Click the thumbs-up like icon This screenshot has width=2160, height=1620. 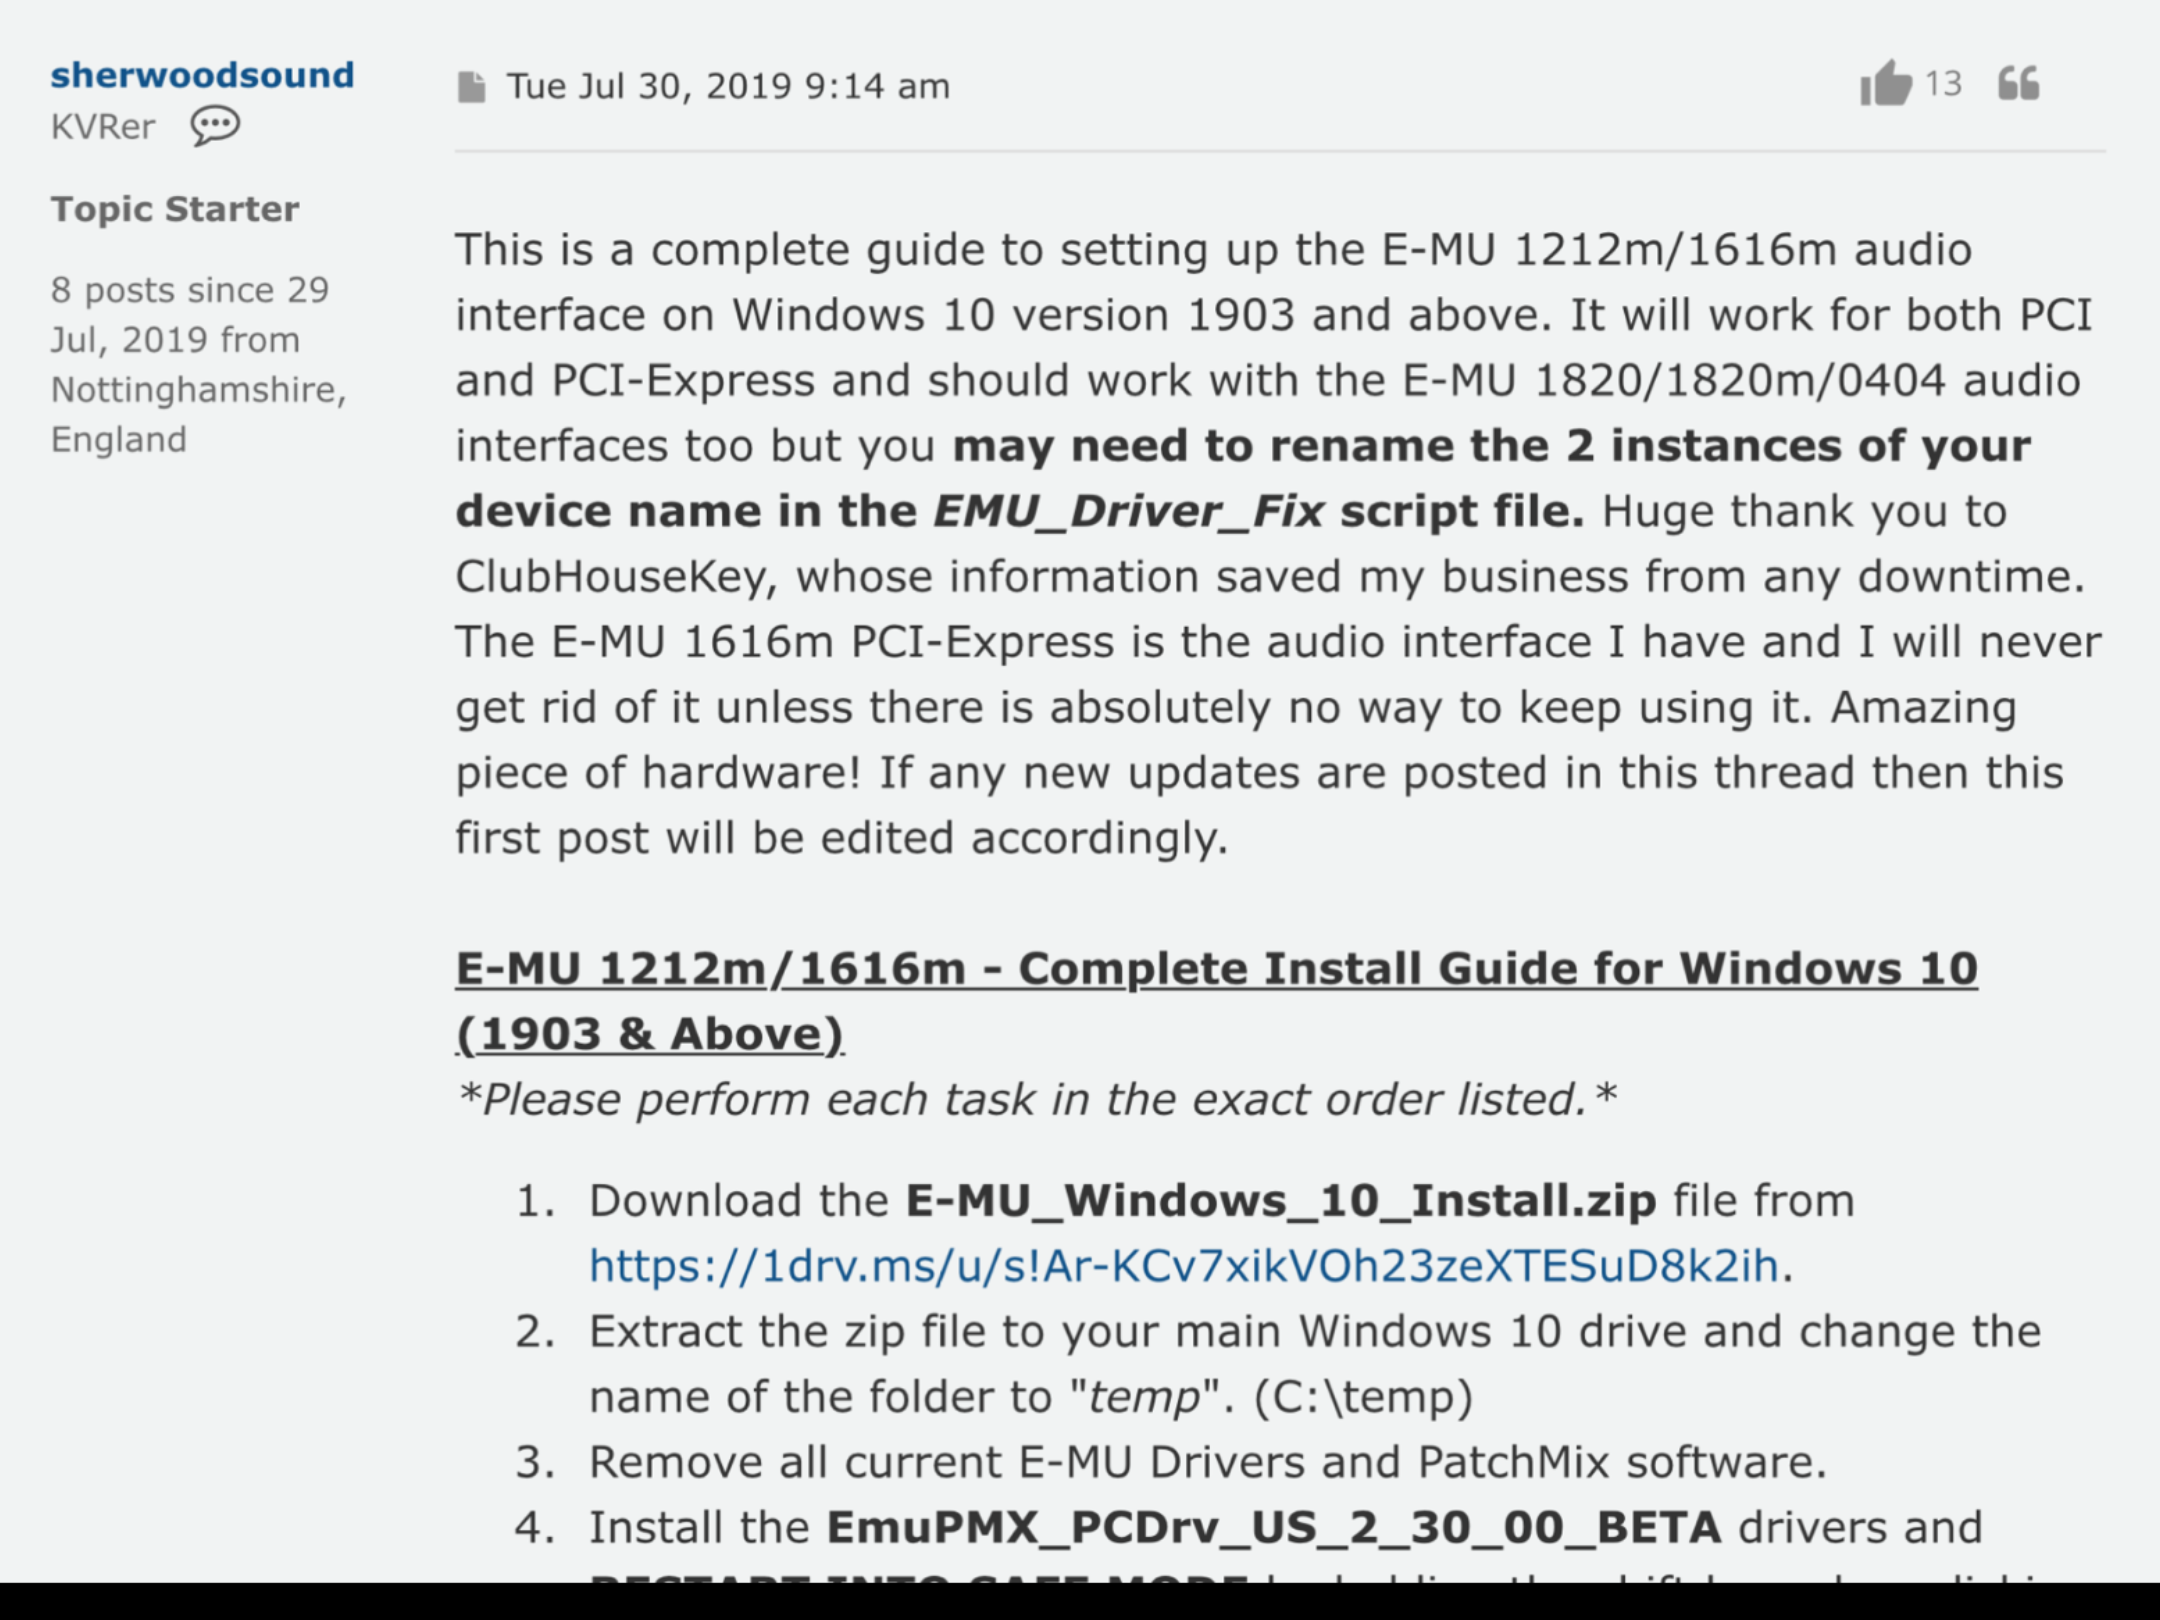[1885, 84]
